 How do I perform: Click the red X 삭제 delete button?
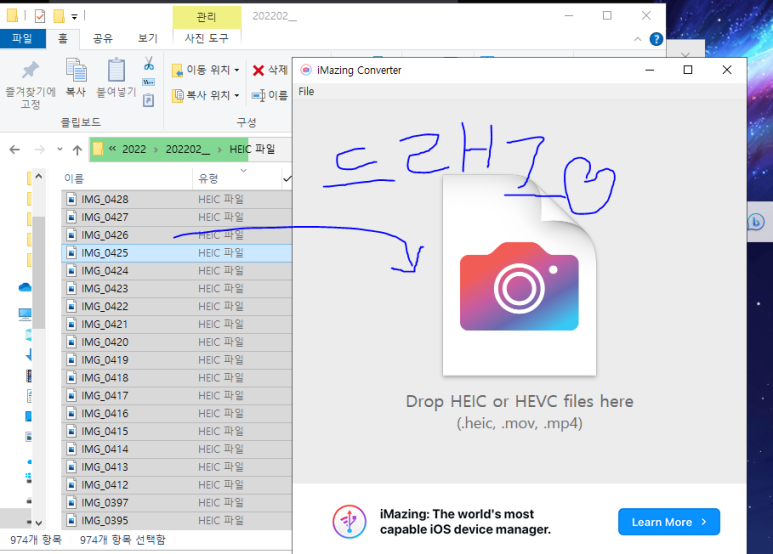pyautogui.click(x=270, y=70)
